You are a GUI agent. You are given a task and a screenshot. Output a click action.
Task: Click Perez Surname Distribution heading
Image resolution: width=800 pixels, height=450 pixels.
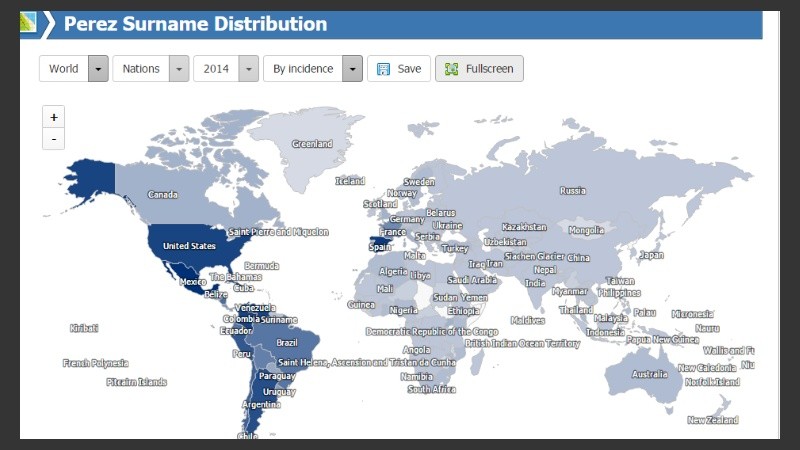click(x=195, y=24)
